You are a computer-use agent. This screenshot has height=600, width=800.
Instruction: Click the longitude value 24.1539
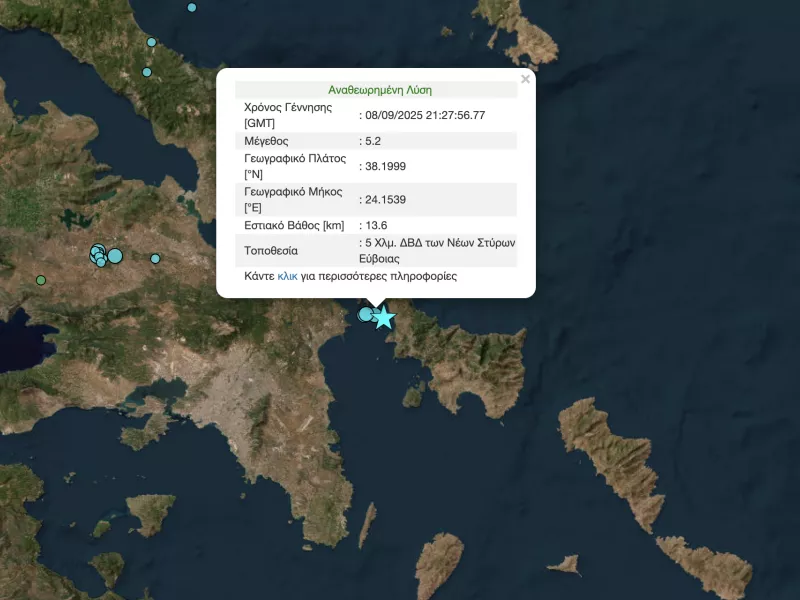click(x=385, y=199)
